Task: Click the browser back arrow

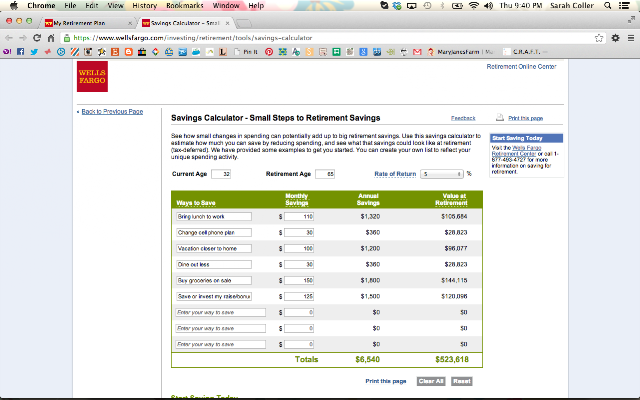Action: click(9, 38)
